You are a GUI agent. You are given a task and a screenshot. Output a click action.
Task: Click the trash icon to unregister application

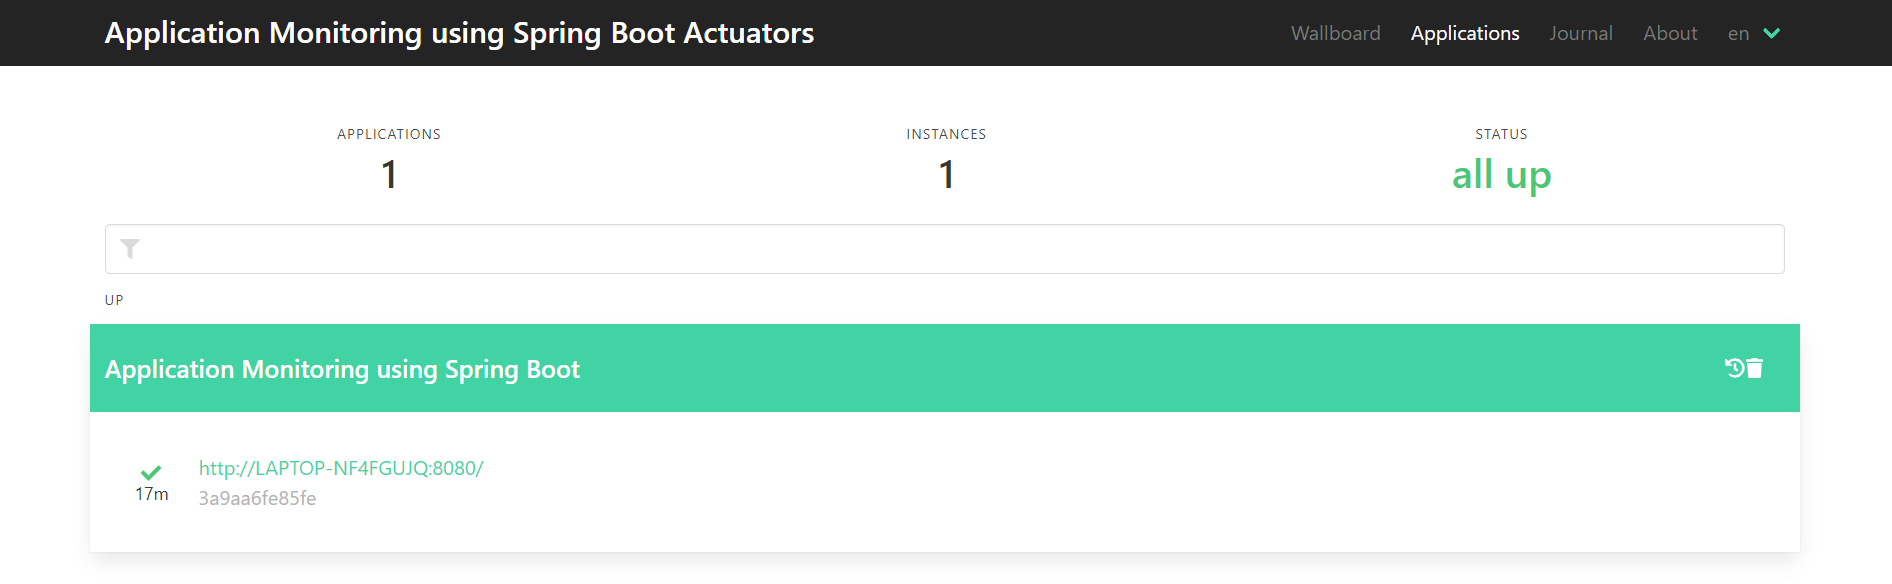pos(1755,368)
